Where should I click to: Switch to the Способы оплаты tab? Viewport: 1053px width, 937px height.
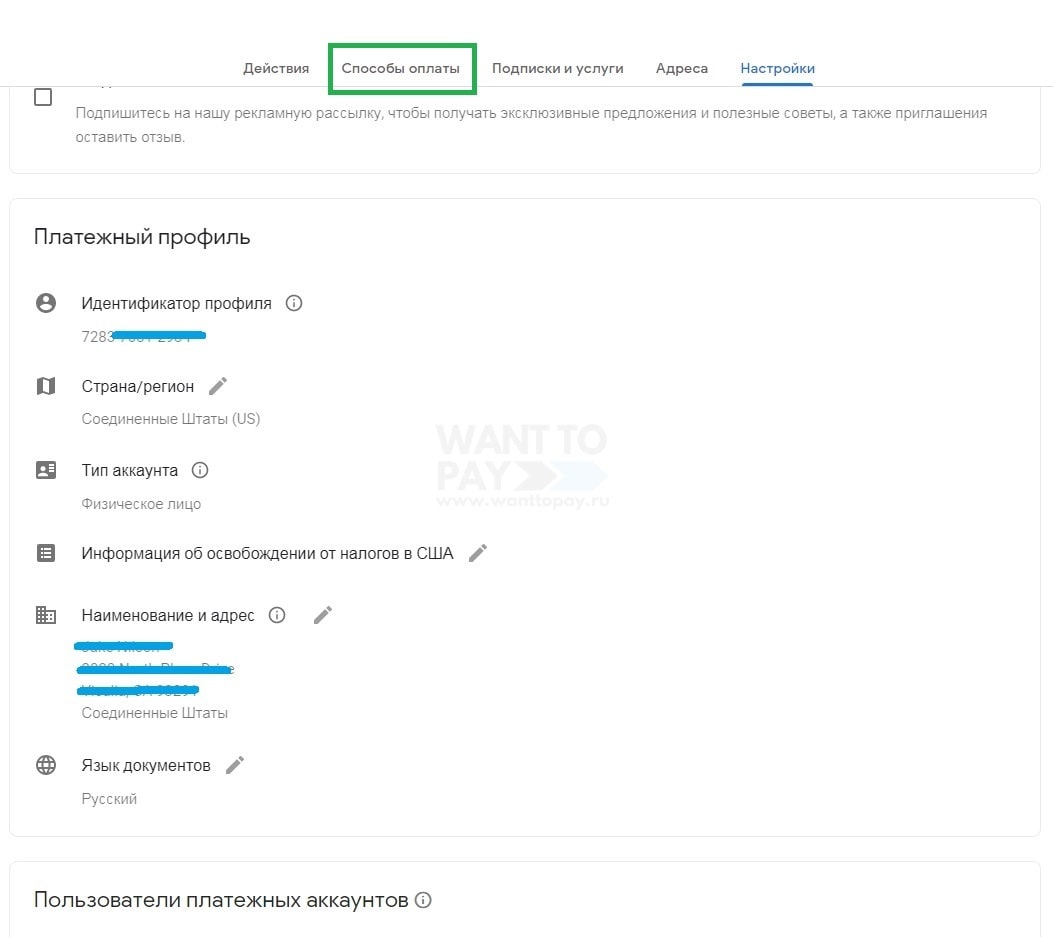tap(401, 68)
